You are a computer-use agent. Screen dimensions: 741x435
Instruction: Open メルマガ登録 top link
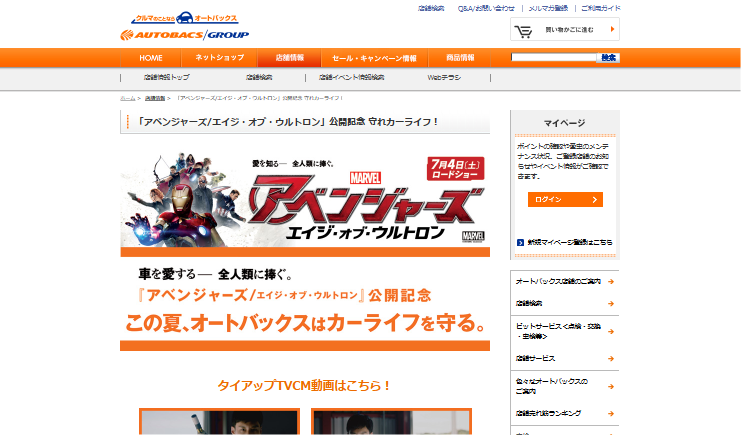548,8
